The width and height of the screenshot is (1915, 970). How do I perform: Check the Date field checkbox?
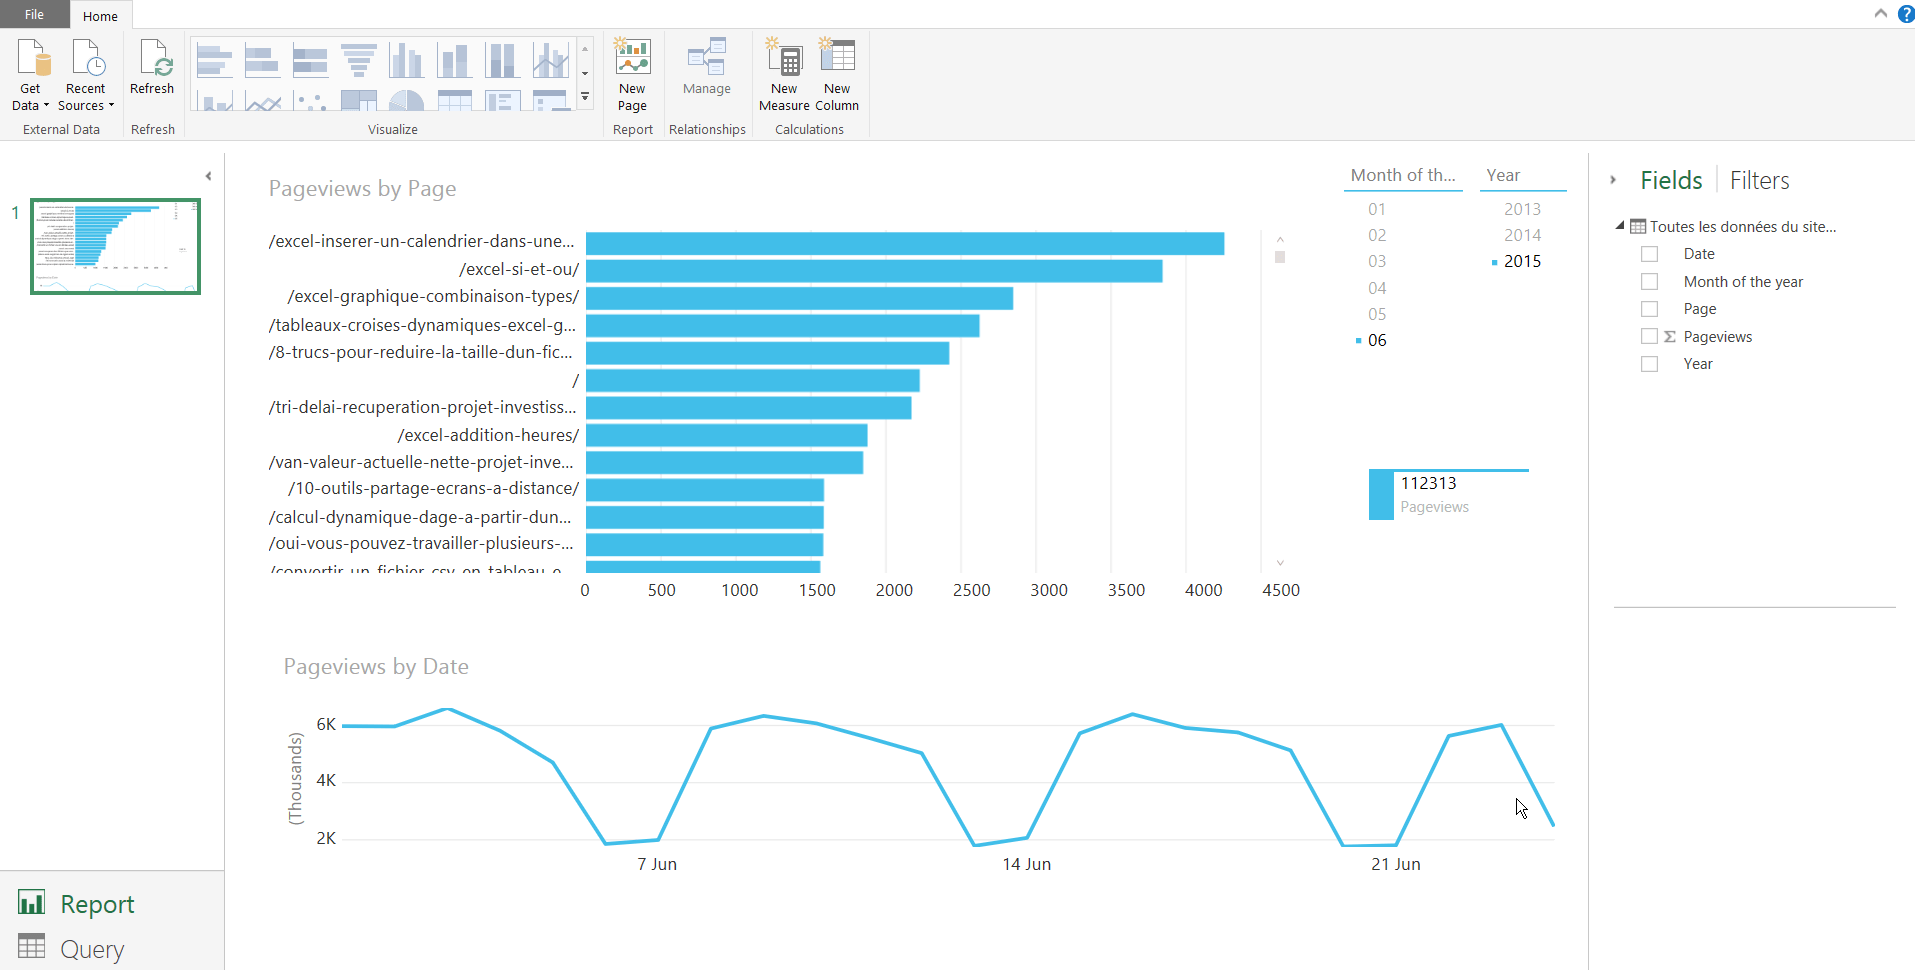pos(1649,254)
